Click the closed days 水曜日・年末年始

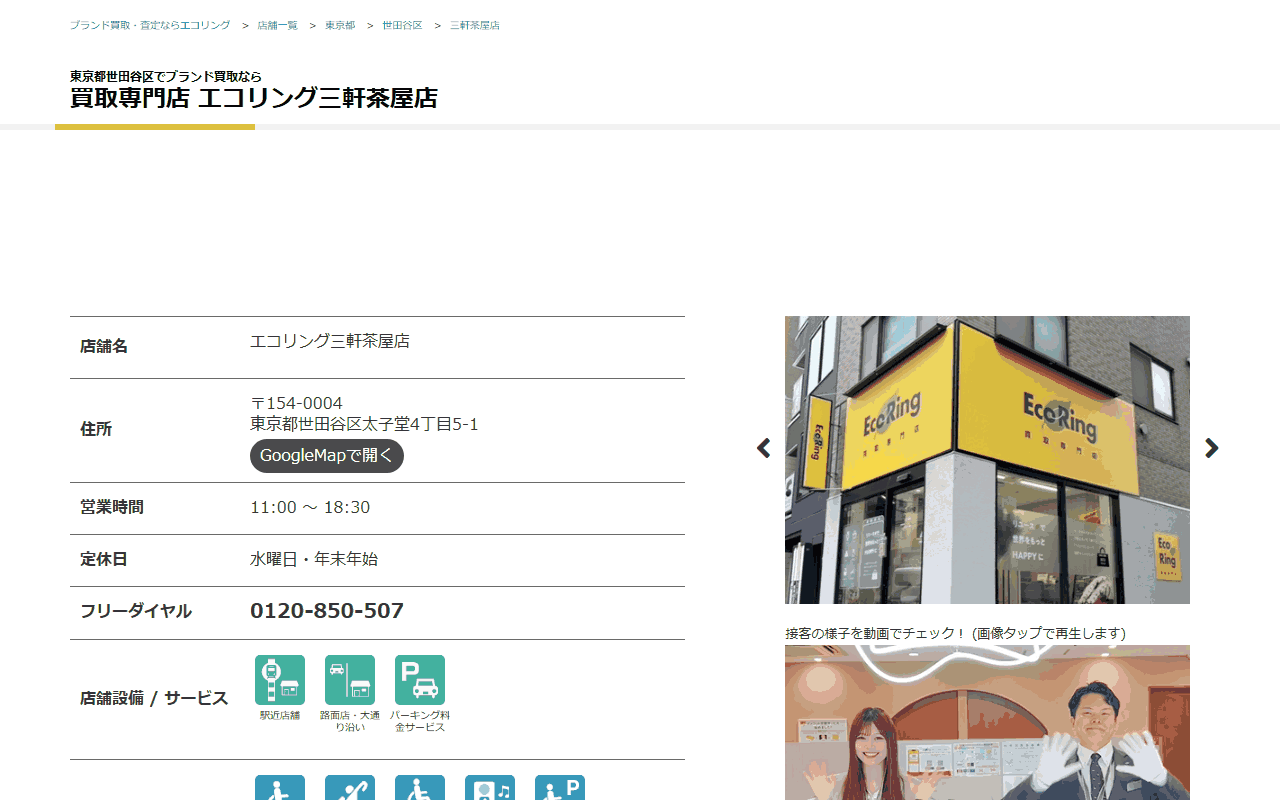[314, 559]
